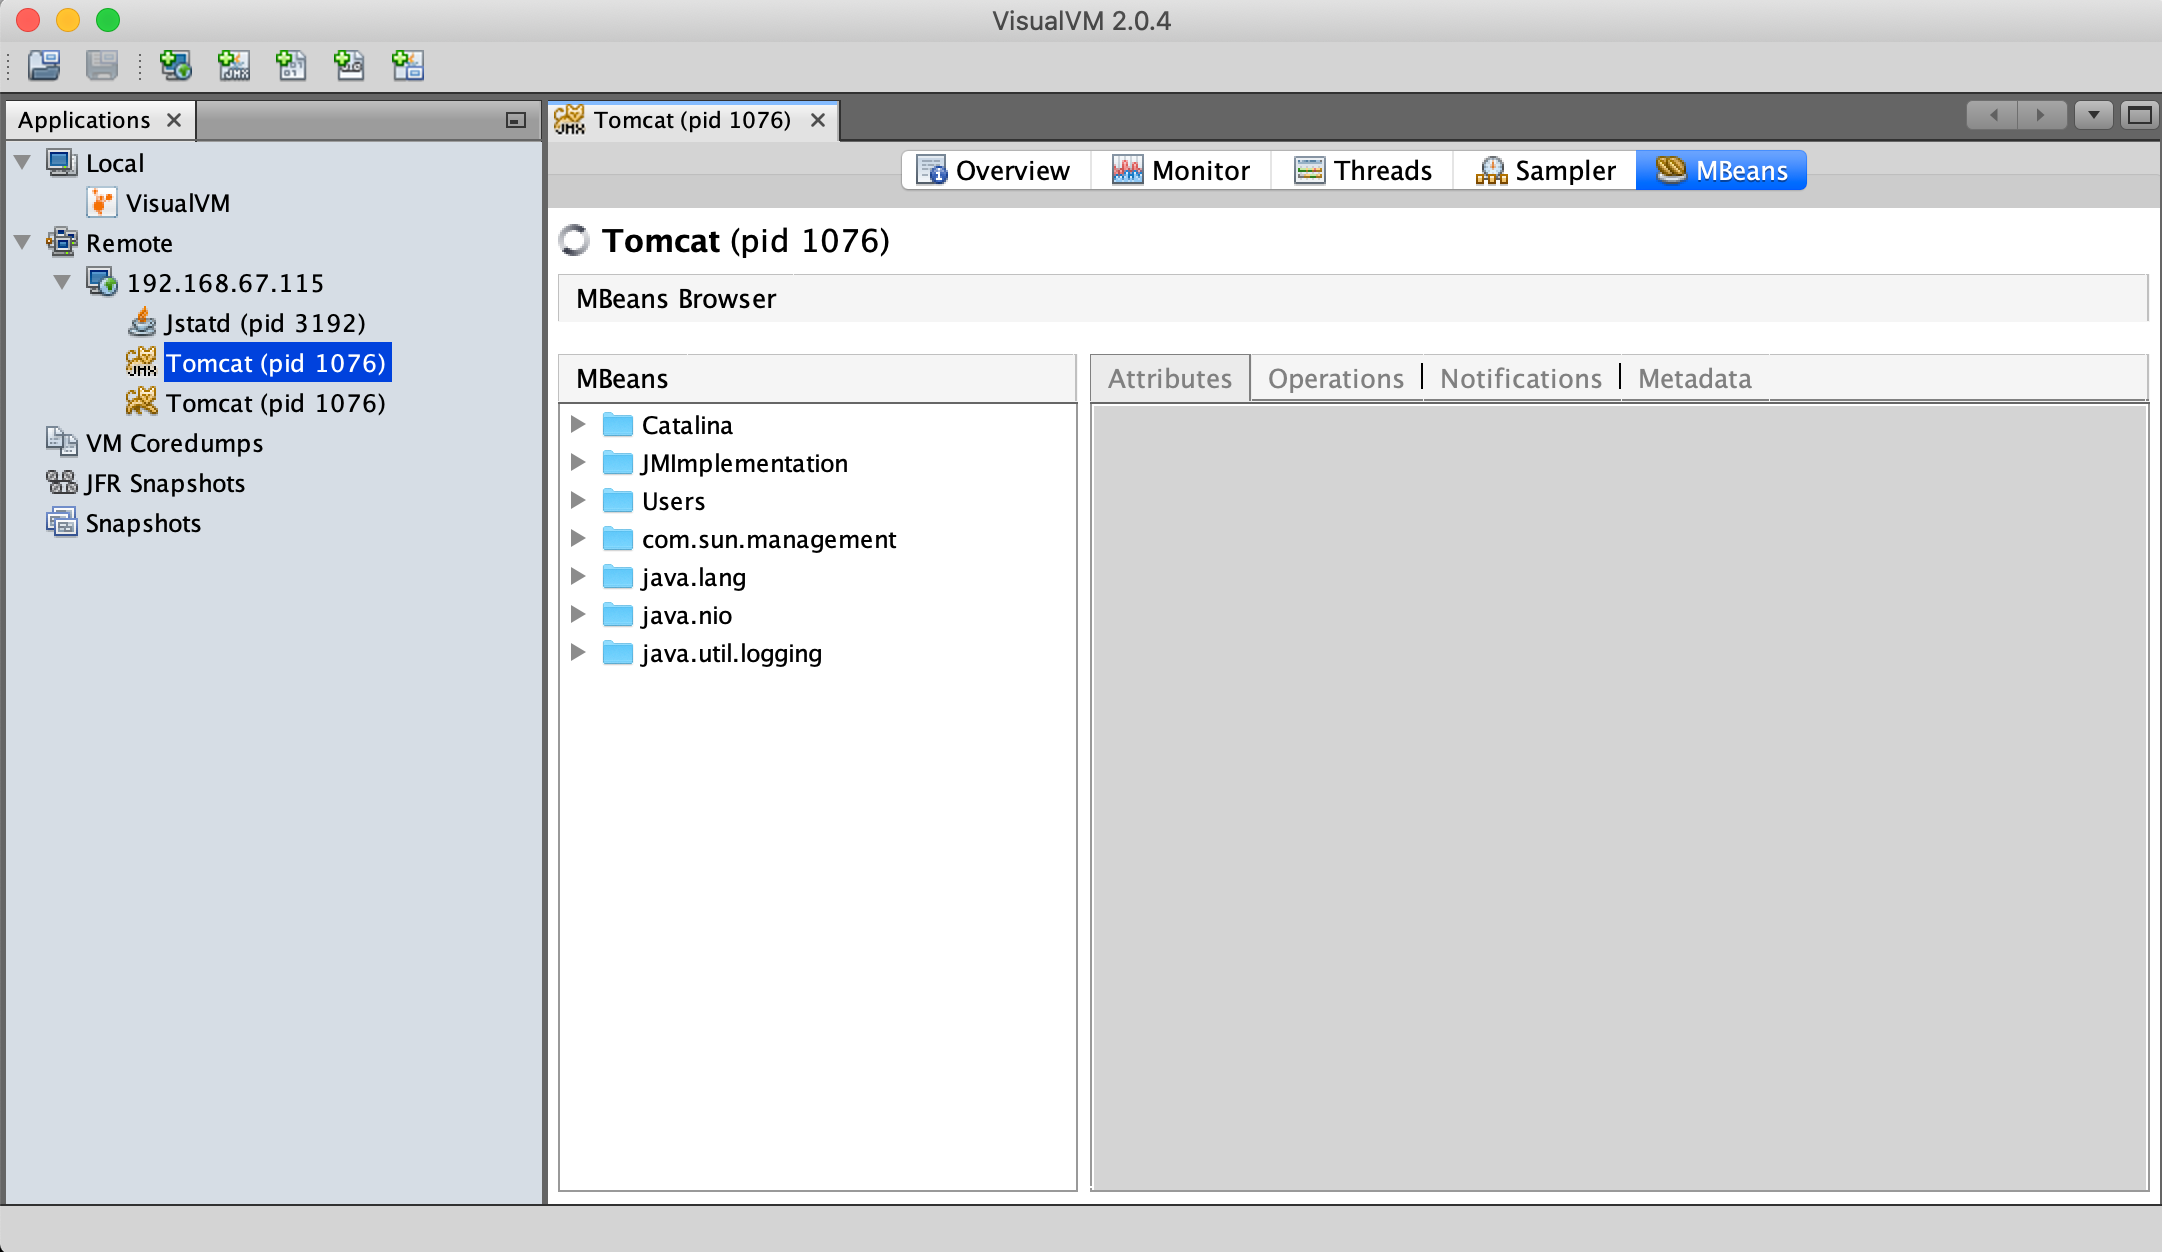
Task: Collapse the 192.168.67.115 host node
Action: click(63, 282)
